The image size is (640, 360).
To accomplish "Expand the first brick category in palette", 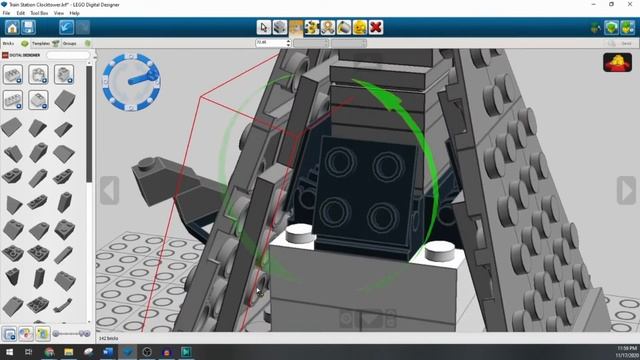I will 13,74.
